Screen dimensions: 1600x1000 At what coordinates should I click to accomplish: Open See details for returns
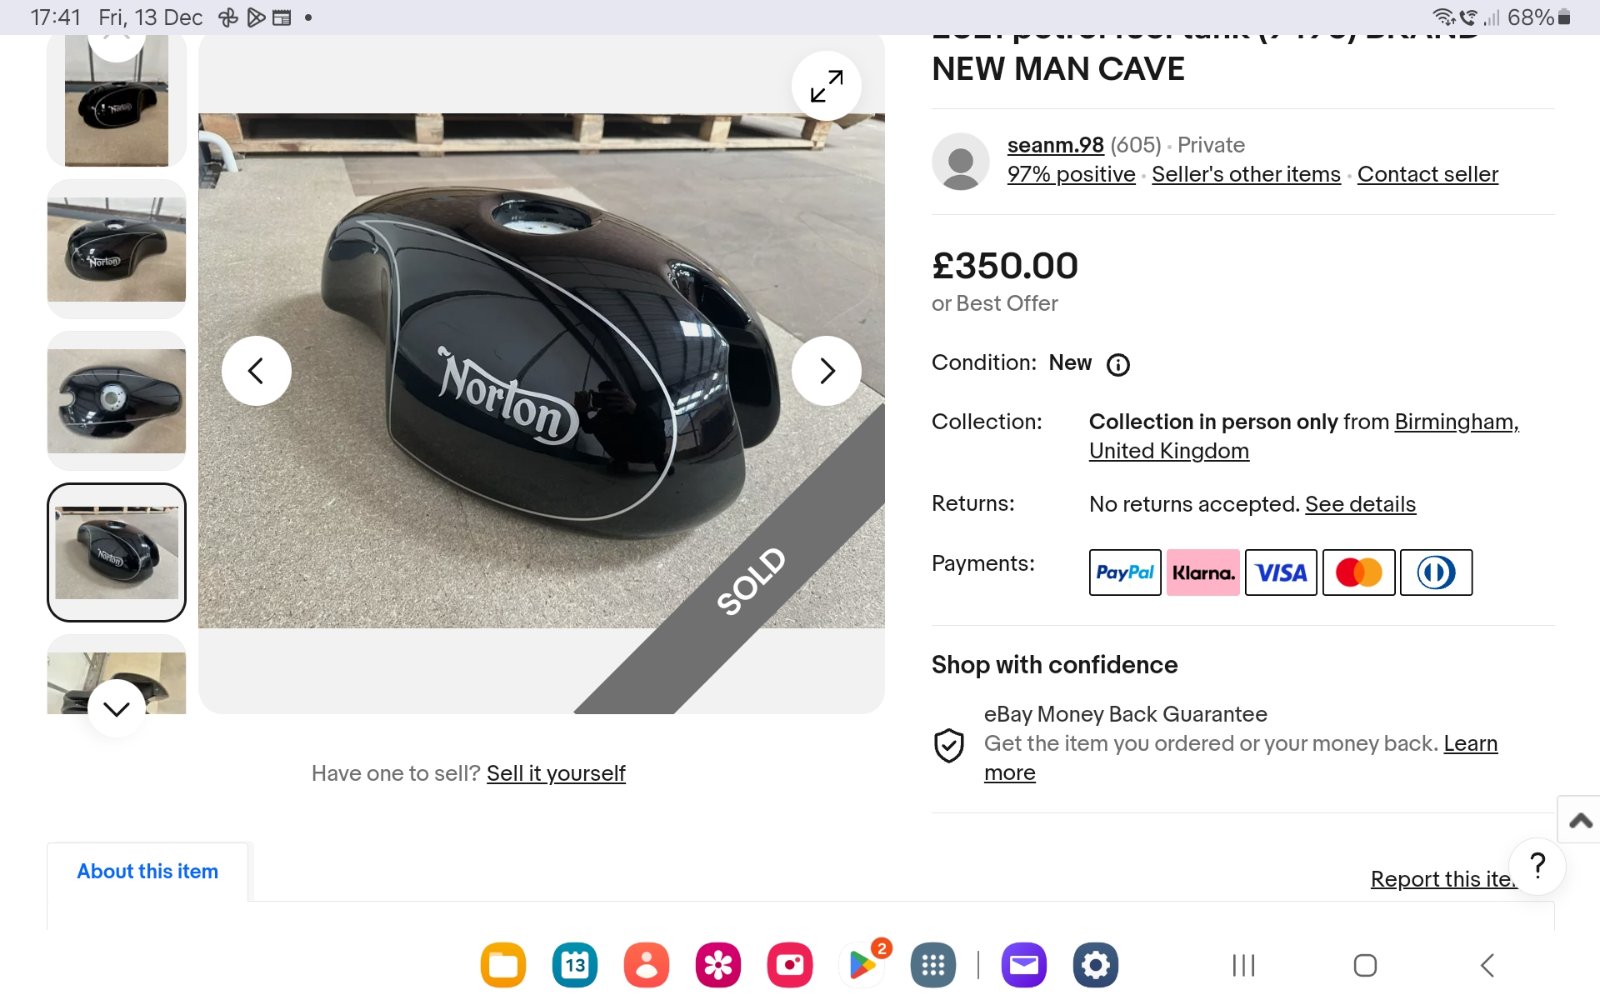(x=1360, y=504)
